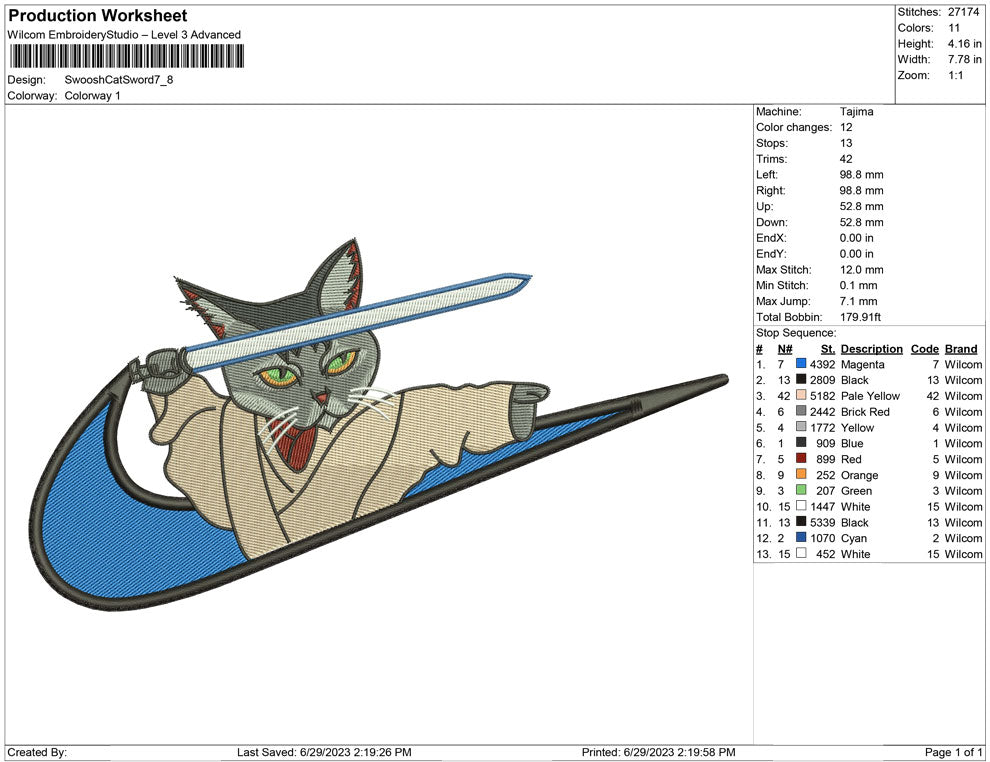The image size is (990, 762).
Task: Click the Description column header
Action: [x=872, y=348]
